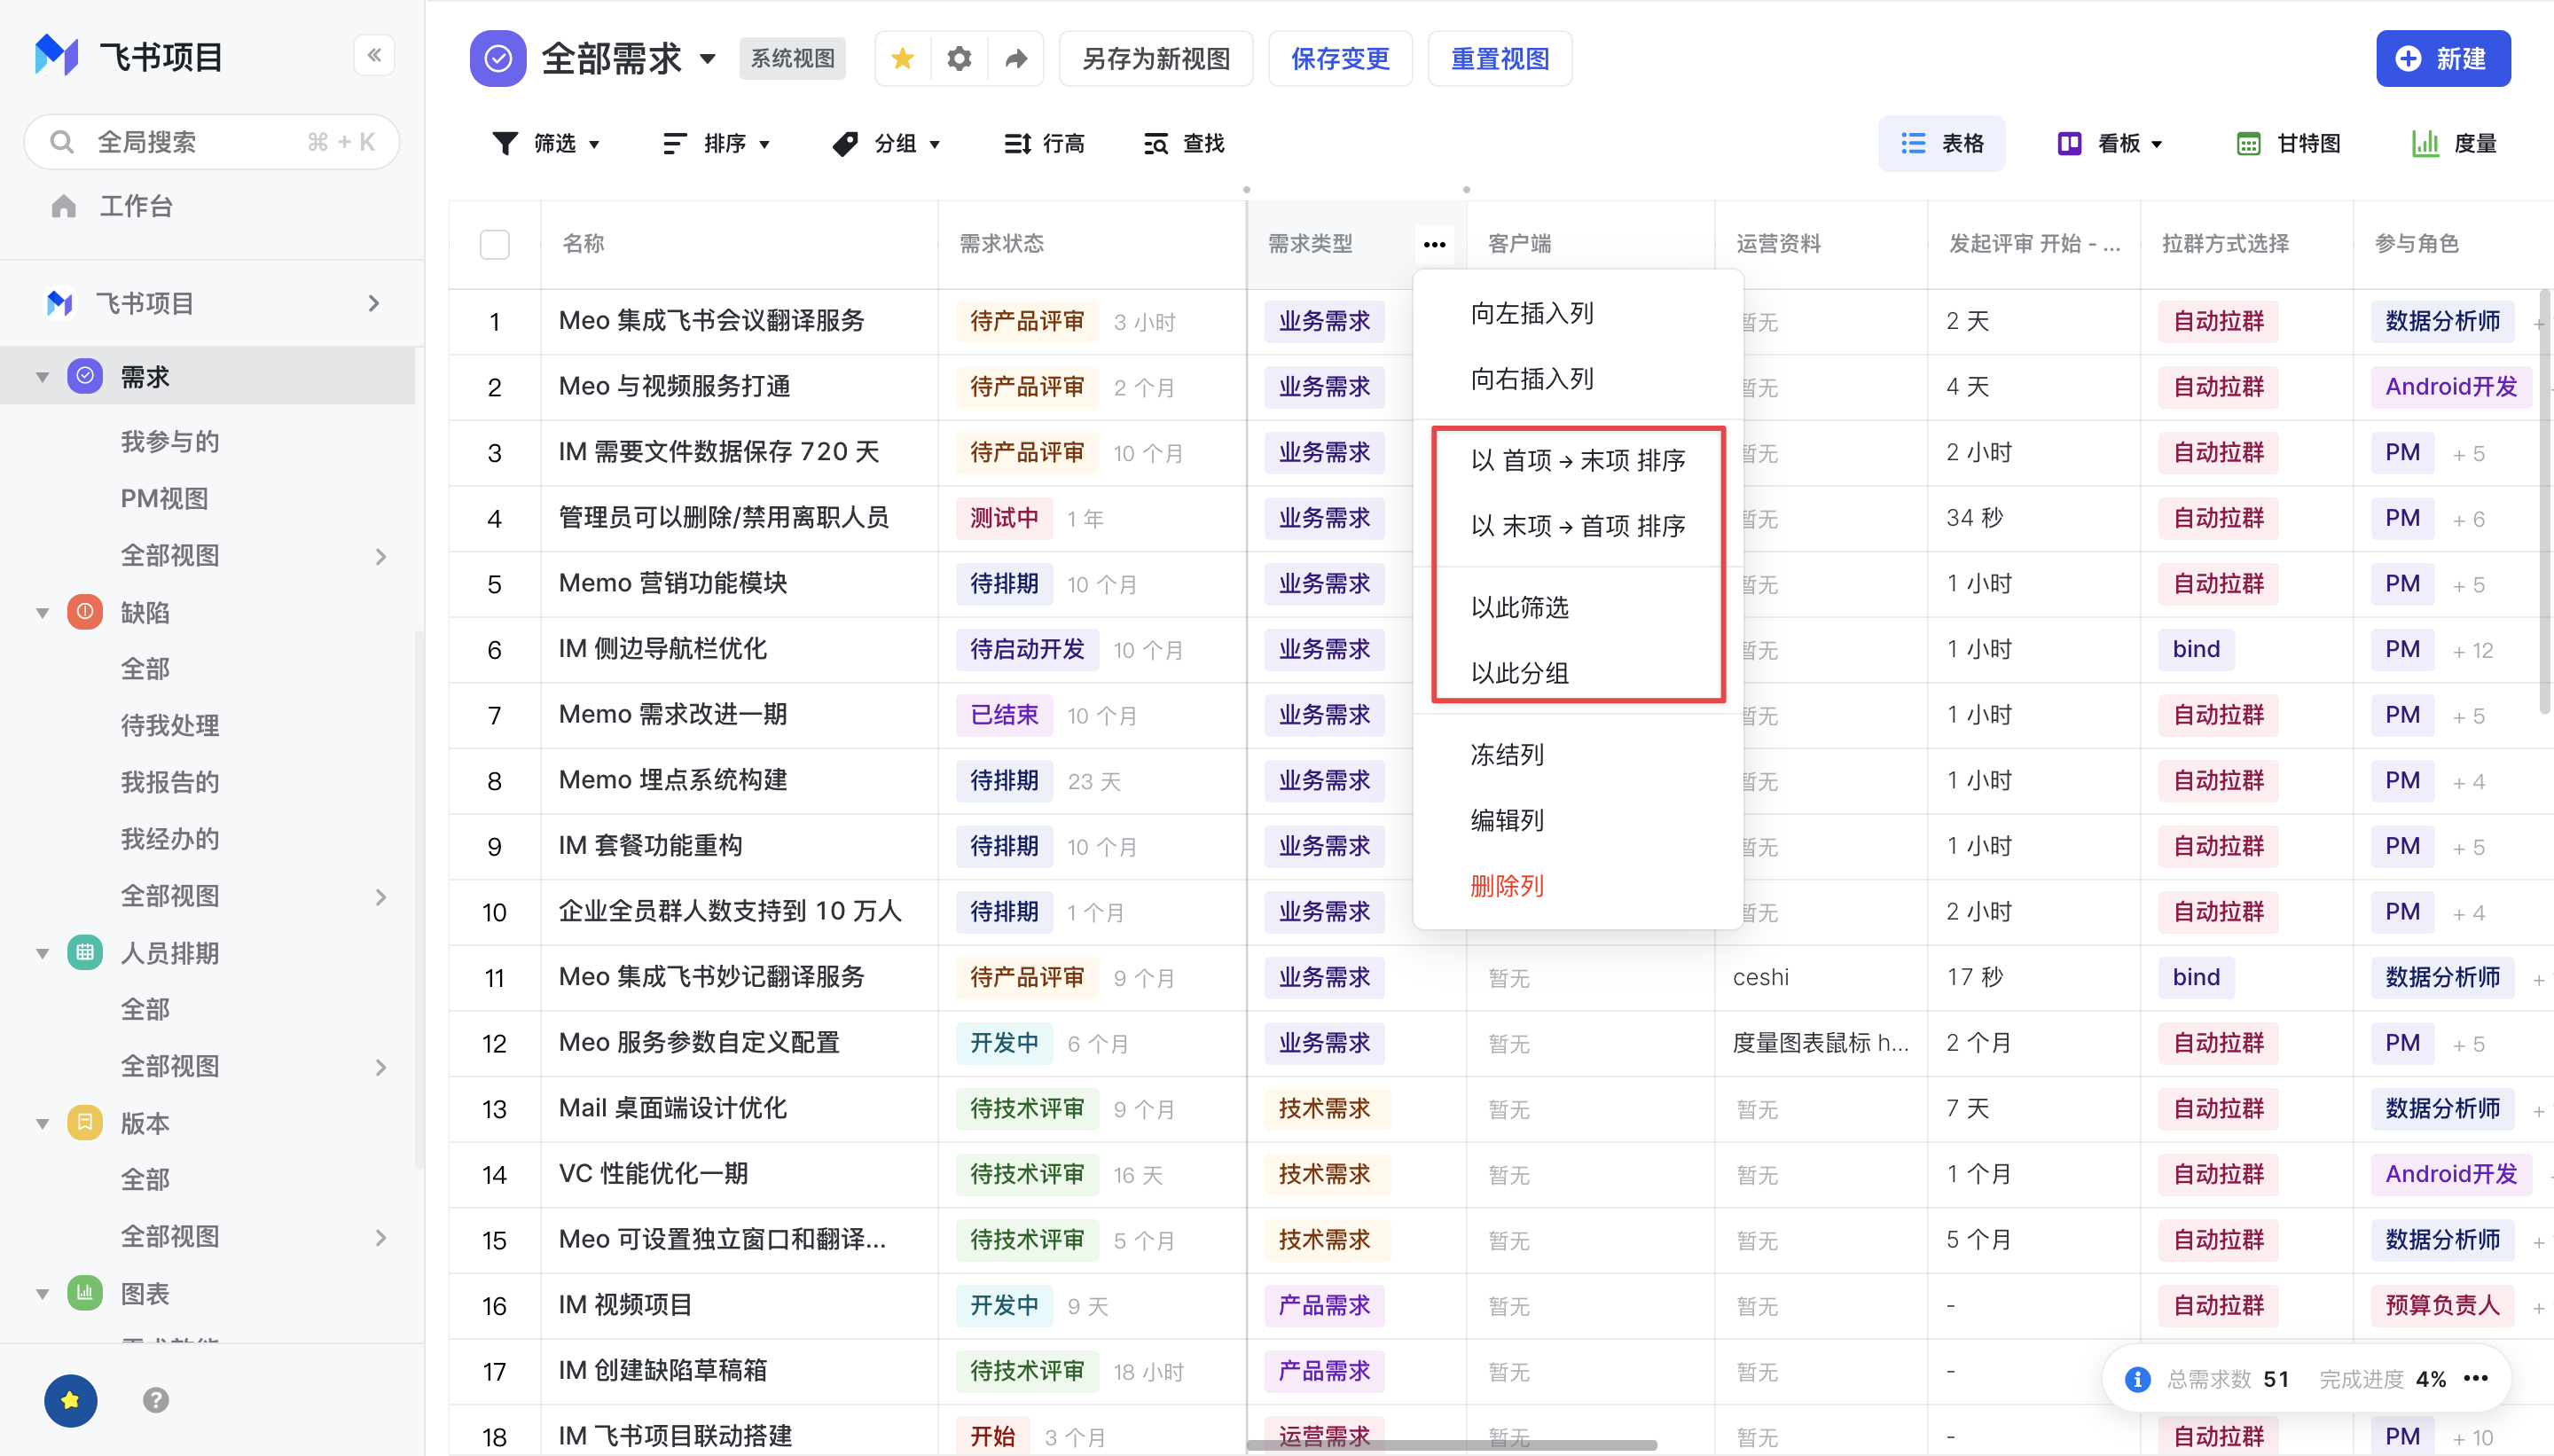Click the horizontal scrollbar under the table
This screenshot has width=2554, height=1456.
point(1452,1445)
